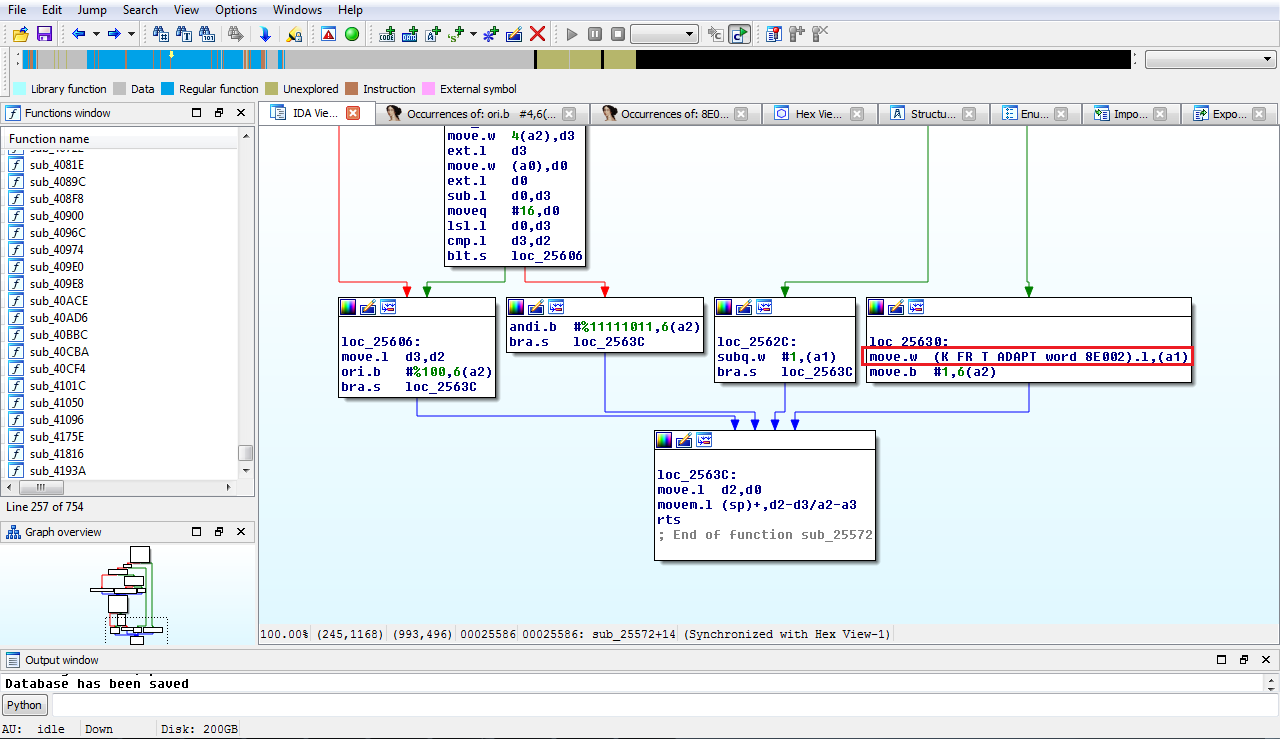1280x739 pixels.
Task: Open the Jump menu
Action: point(92,10)
